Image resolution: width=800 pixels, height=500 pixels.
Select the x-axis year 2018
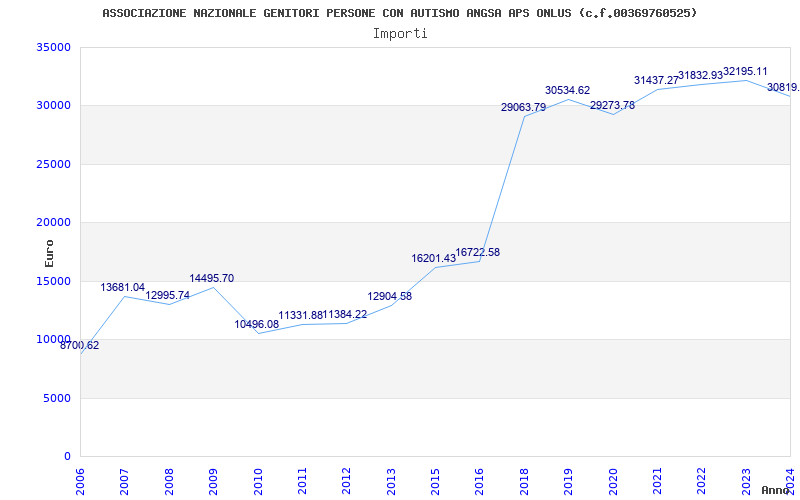[x=524, y=481]
